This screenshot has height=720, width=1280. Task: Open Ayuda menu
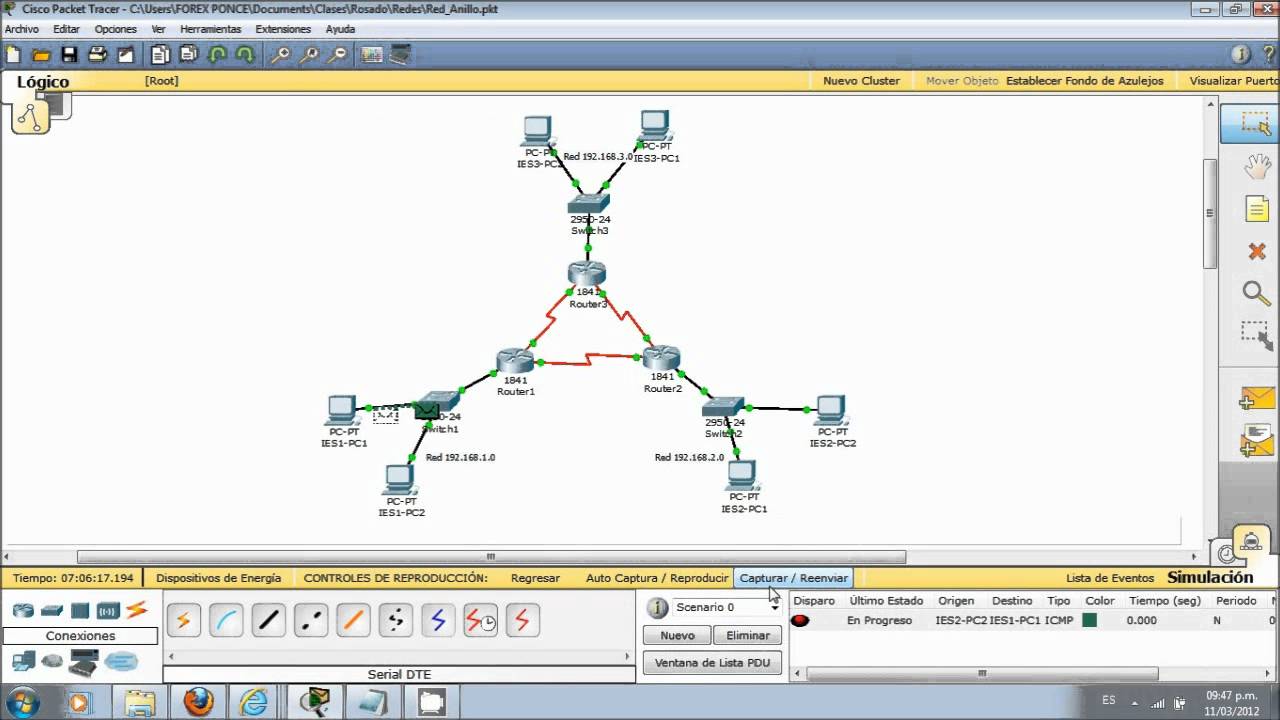340,29
